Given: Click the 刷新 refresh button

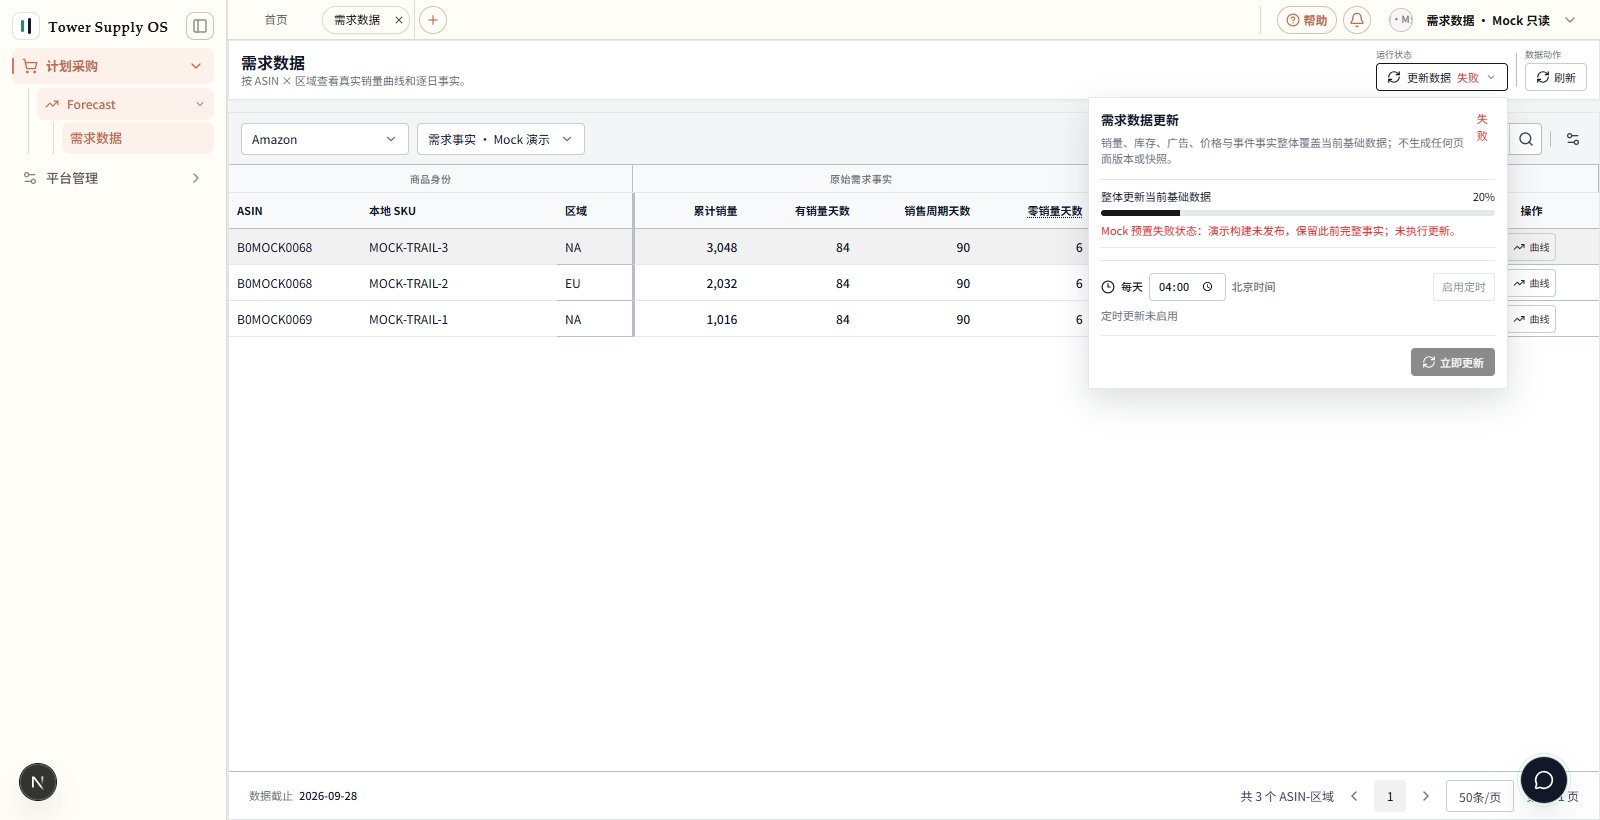Looking at the screenshot, I should tap(1556, 77).
